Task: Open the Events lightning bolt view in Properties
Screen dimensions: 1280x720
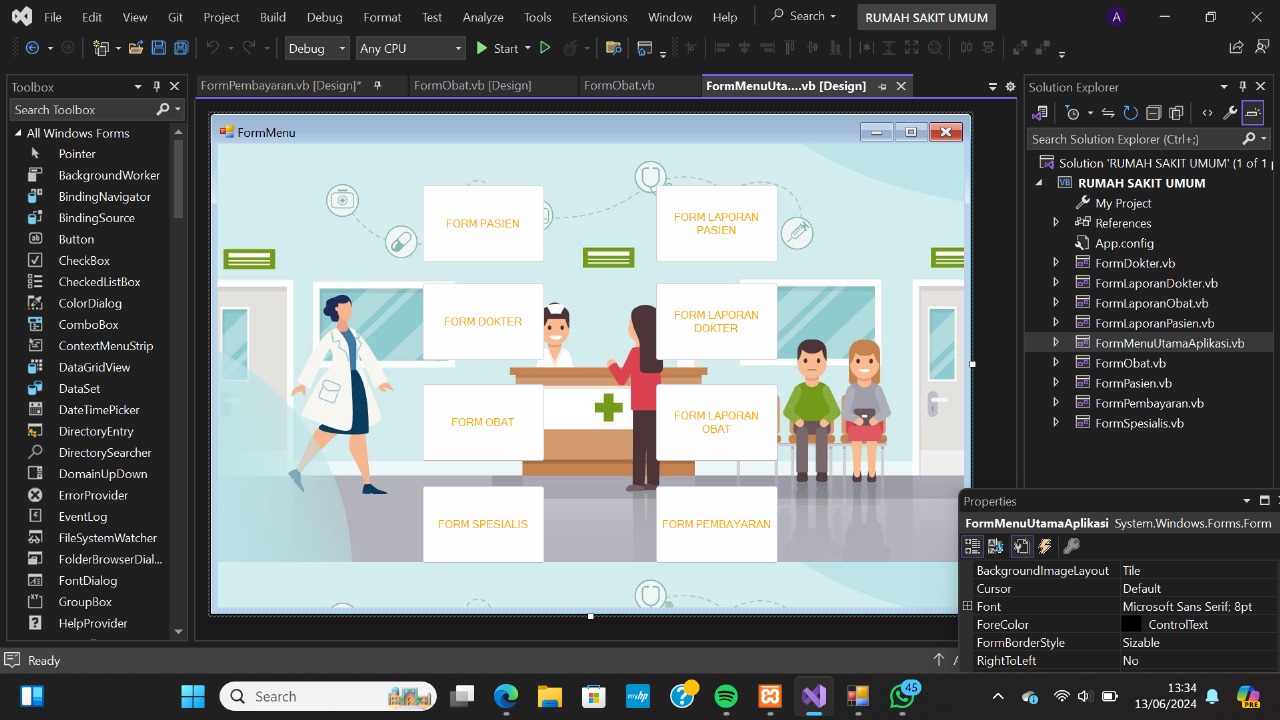Action: [x=1045, y=546]
